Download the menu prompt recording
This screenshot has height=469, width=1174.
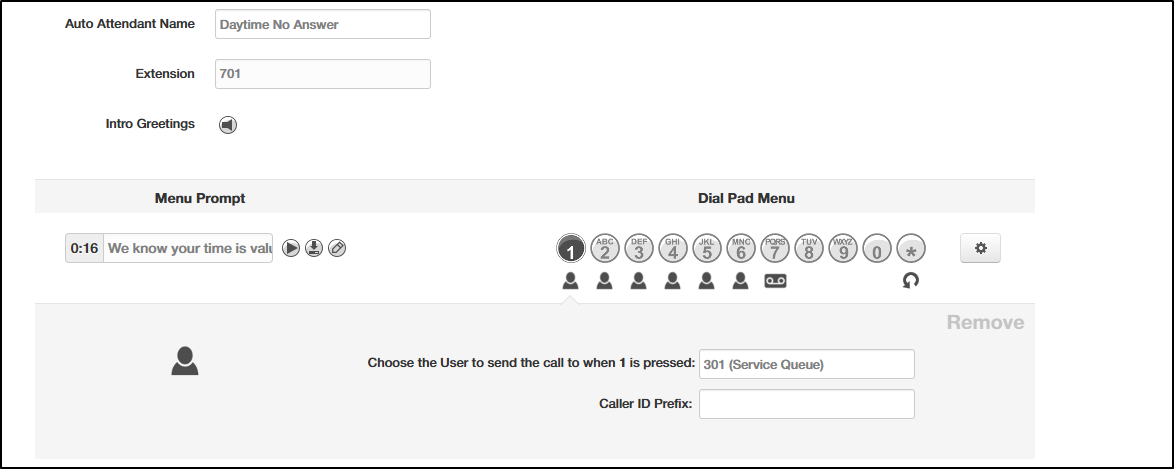pyautogui.click(x=314, y=248)
